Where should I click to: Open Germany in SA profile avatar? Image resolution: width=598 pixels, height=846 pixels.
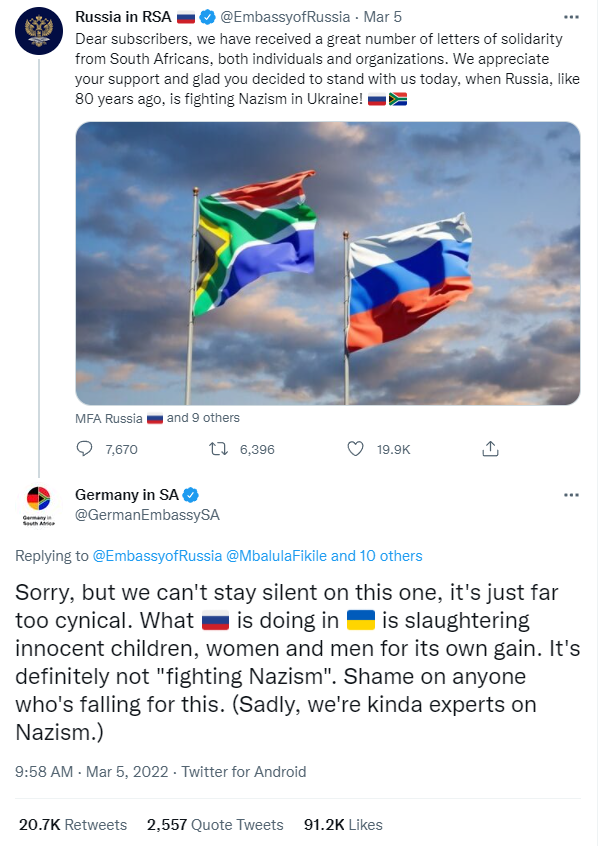click(38, 505)
